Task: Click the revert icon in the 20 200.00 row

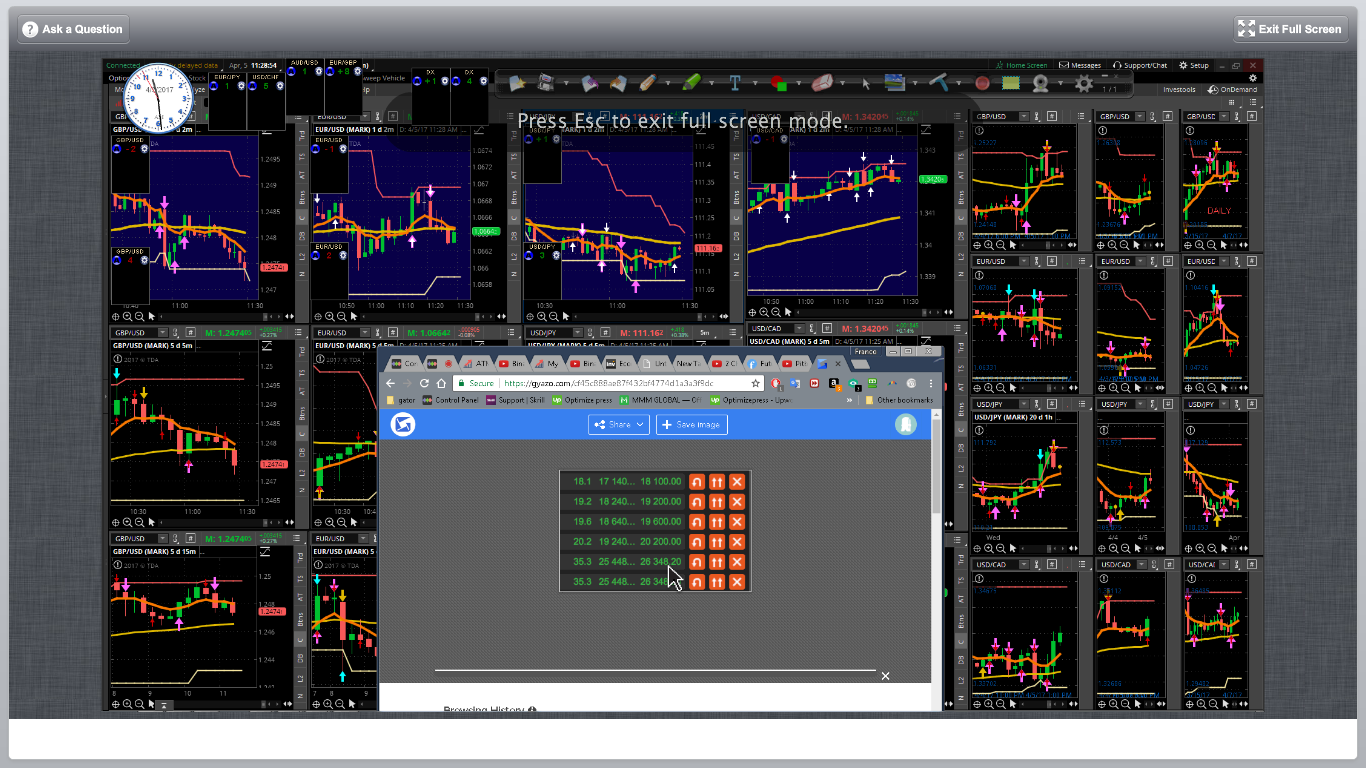Action: point(697,542)
